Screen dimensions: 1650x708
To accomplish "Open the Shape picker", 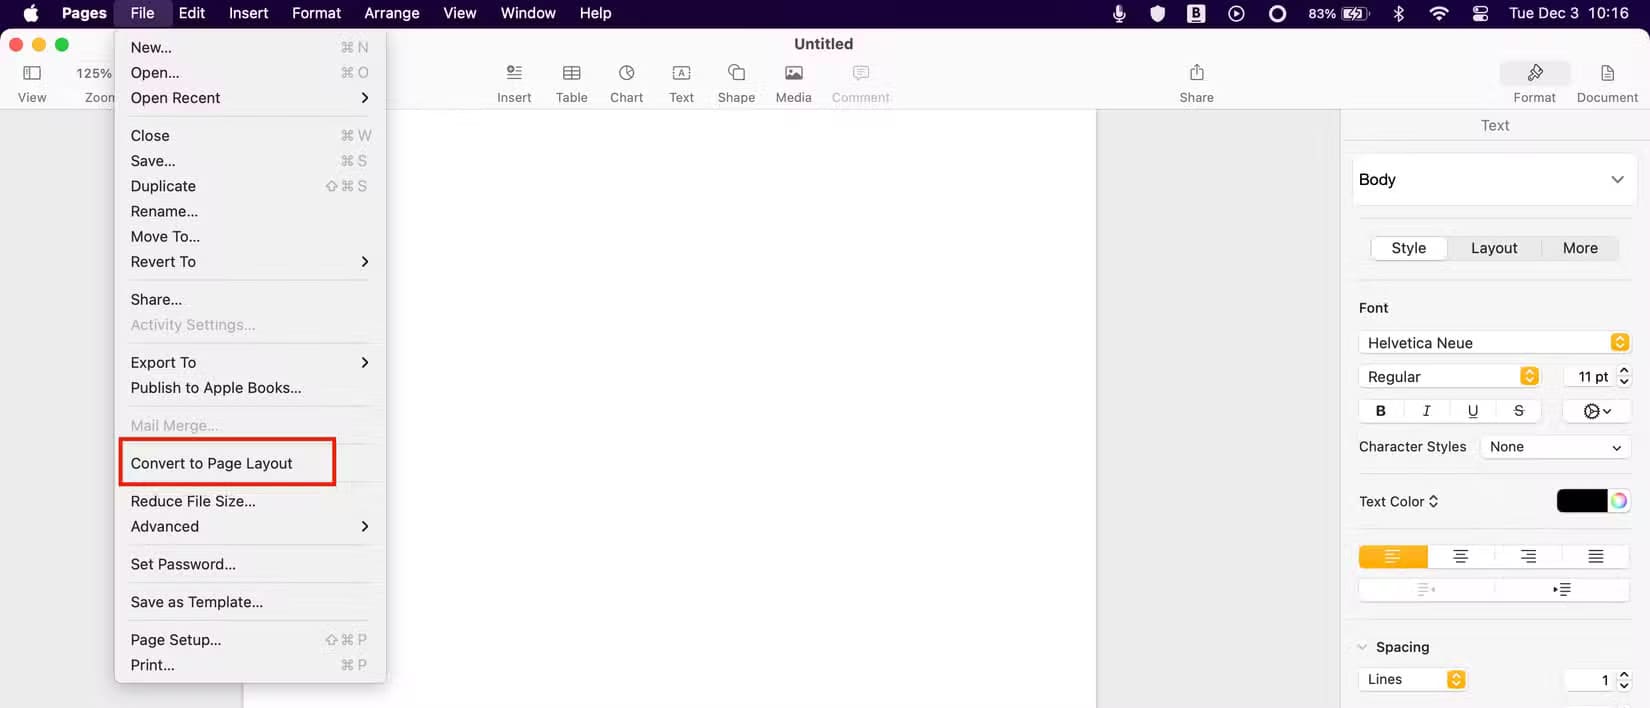I will 736,73.
